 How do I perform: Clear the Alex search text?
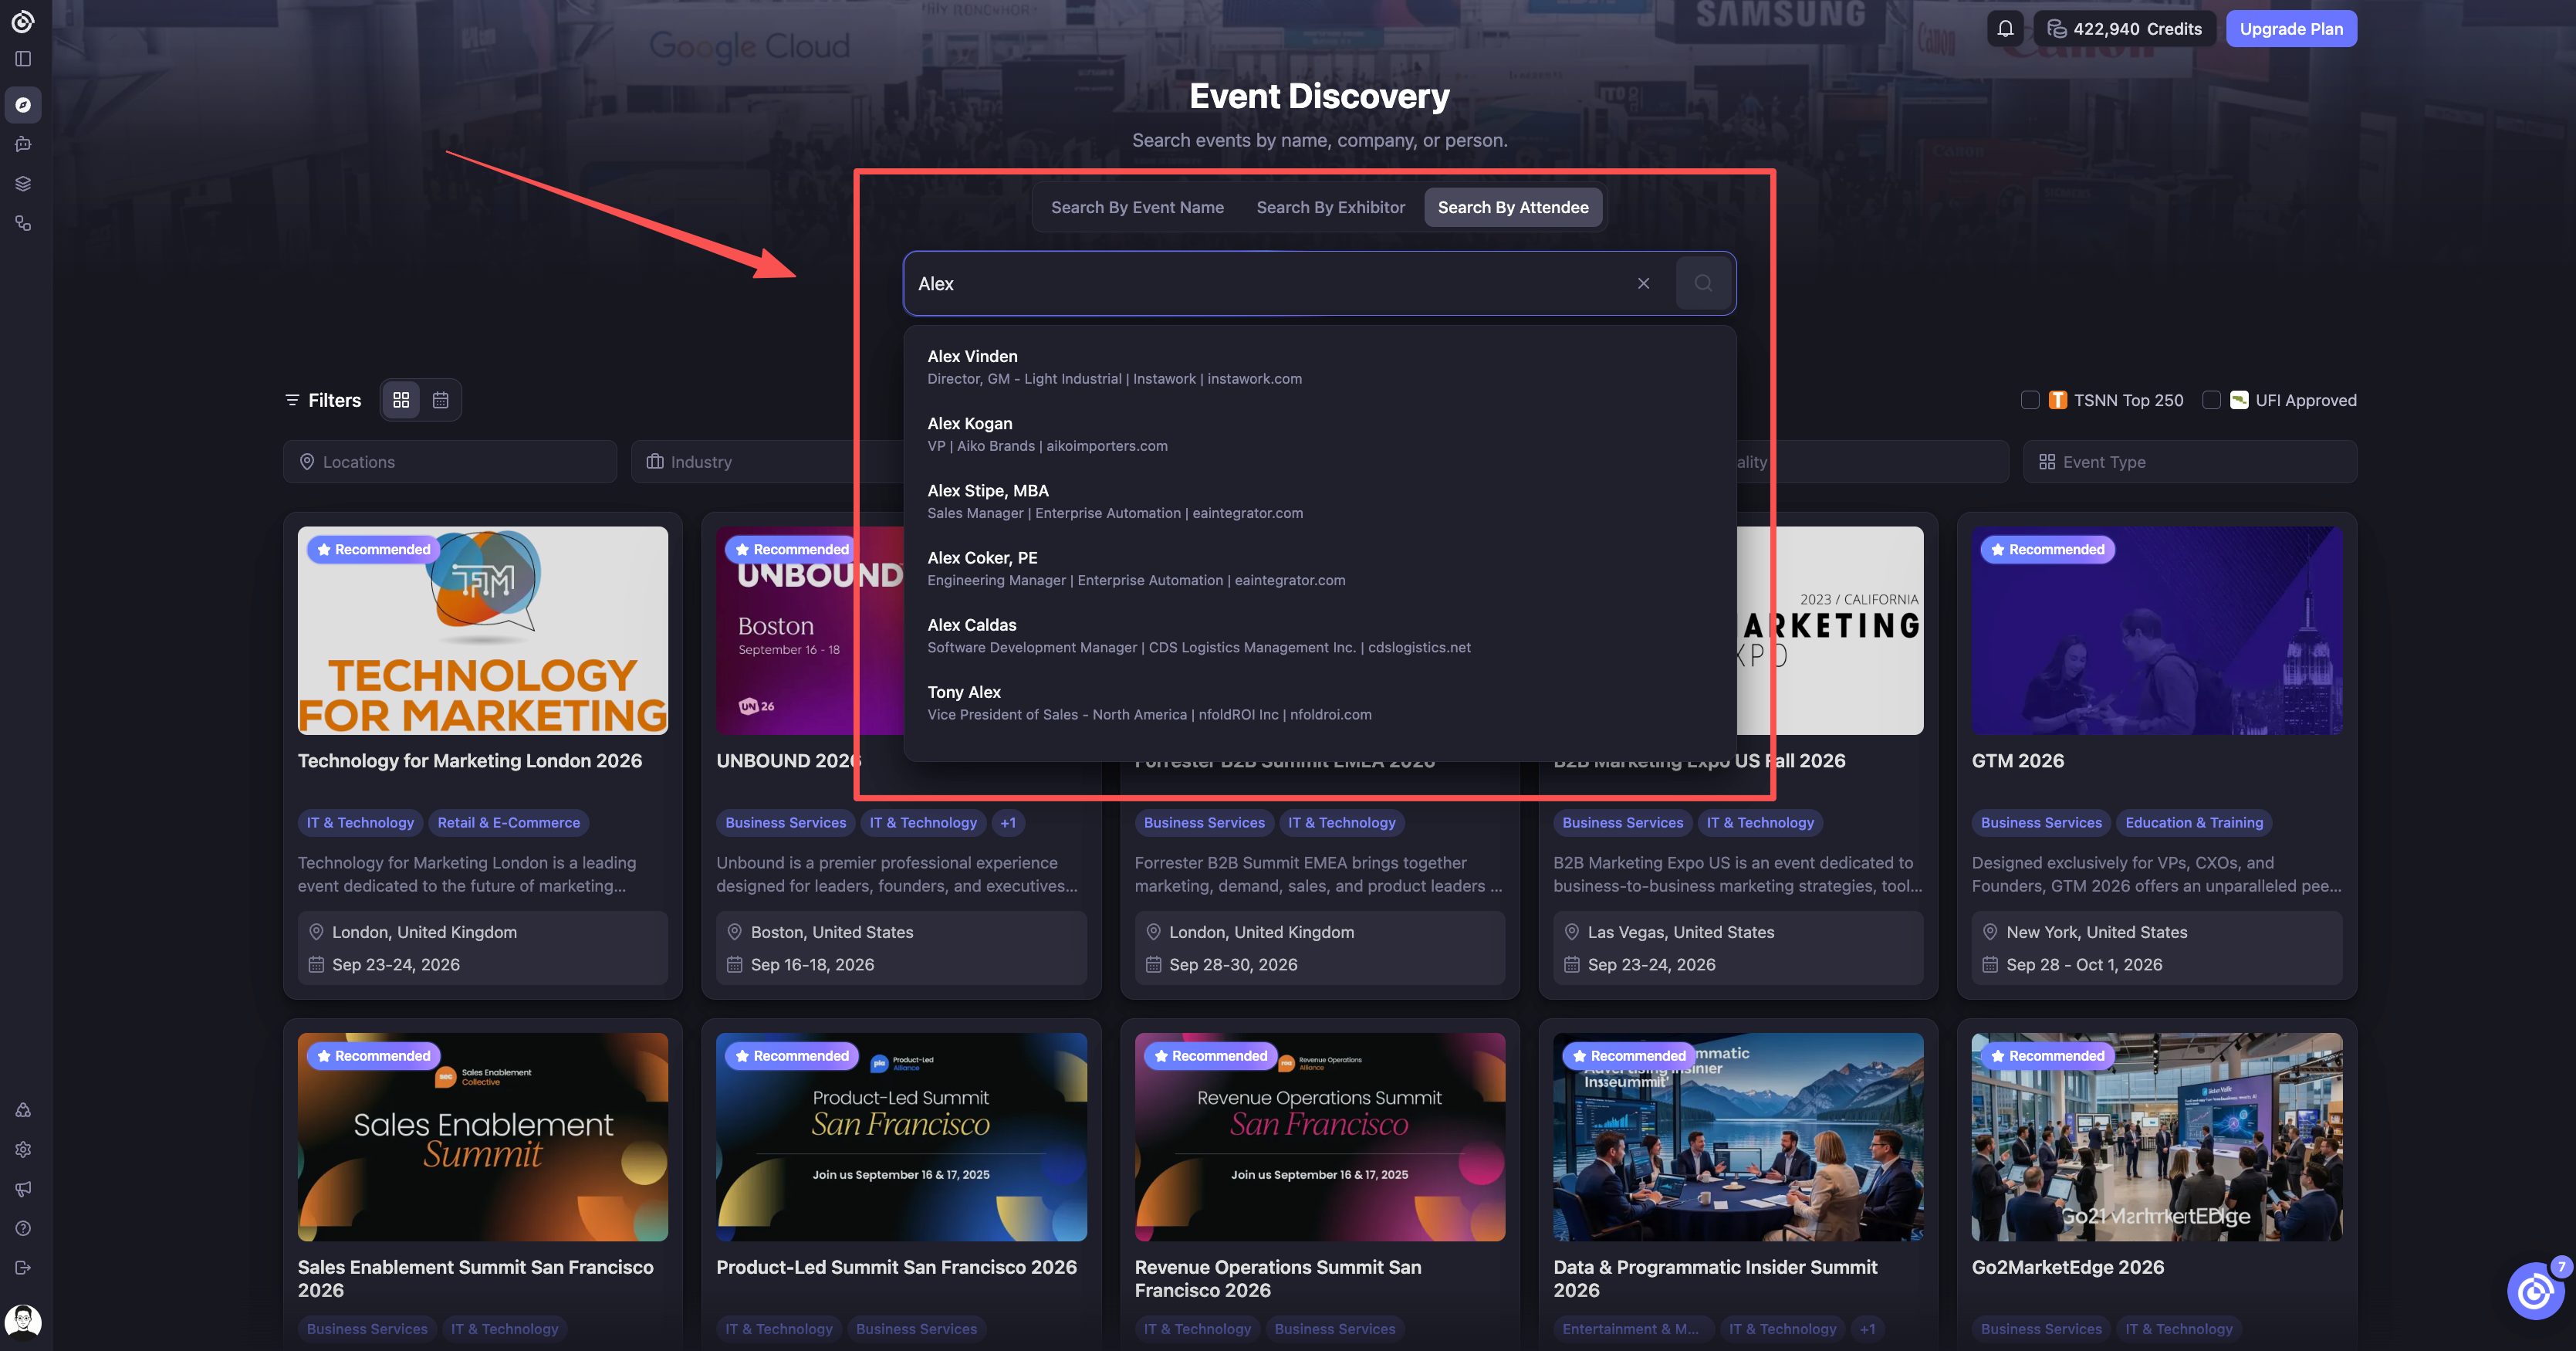(1643, 283)
